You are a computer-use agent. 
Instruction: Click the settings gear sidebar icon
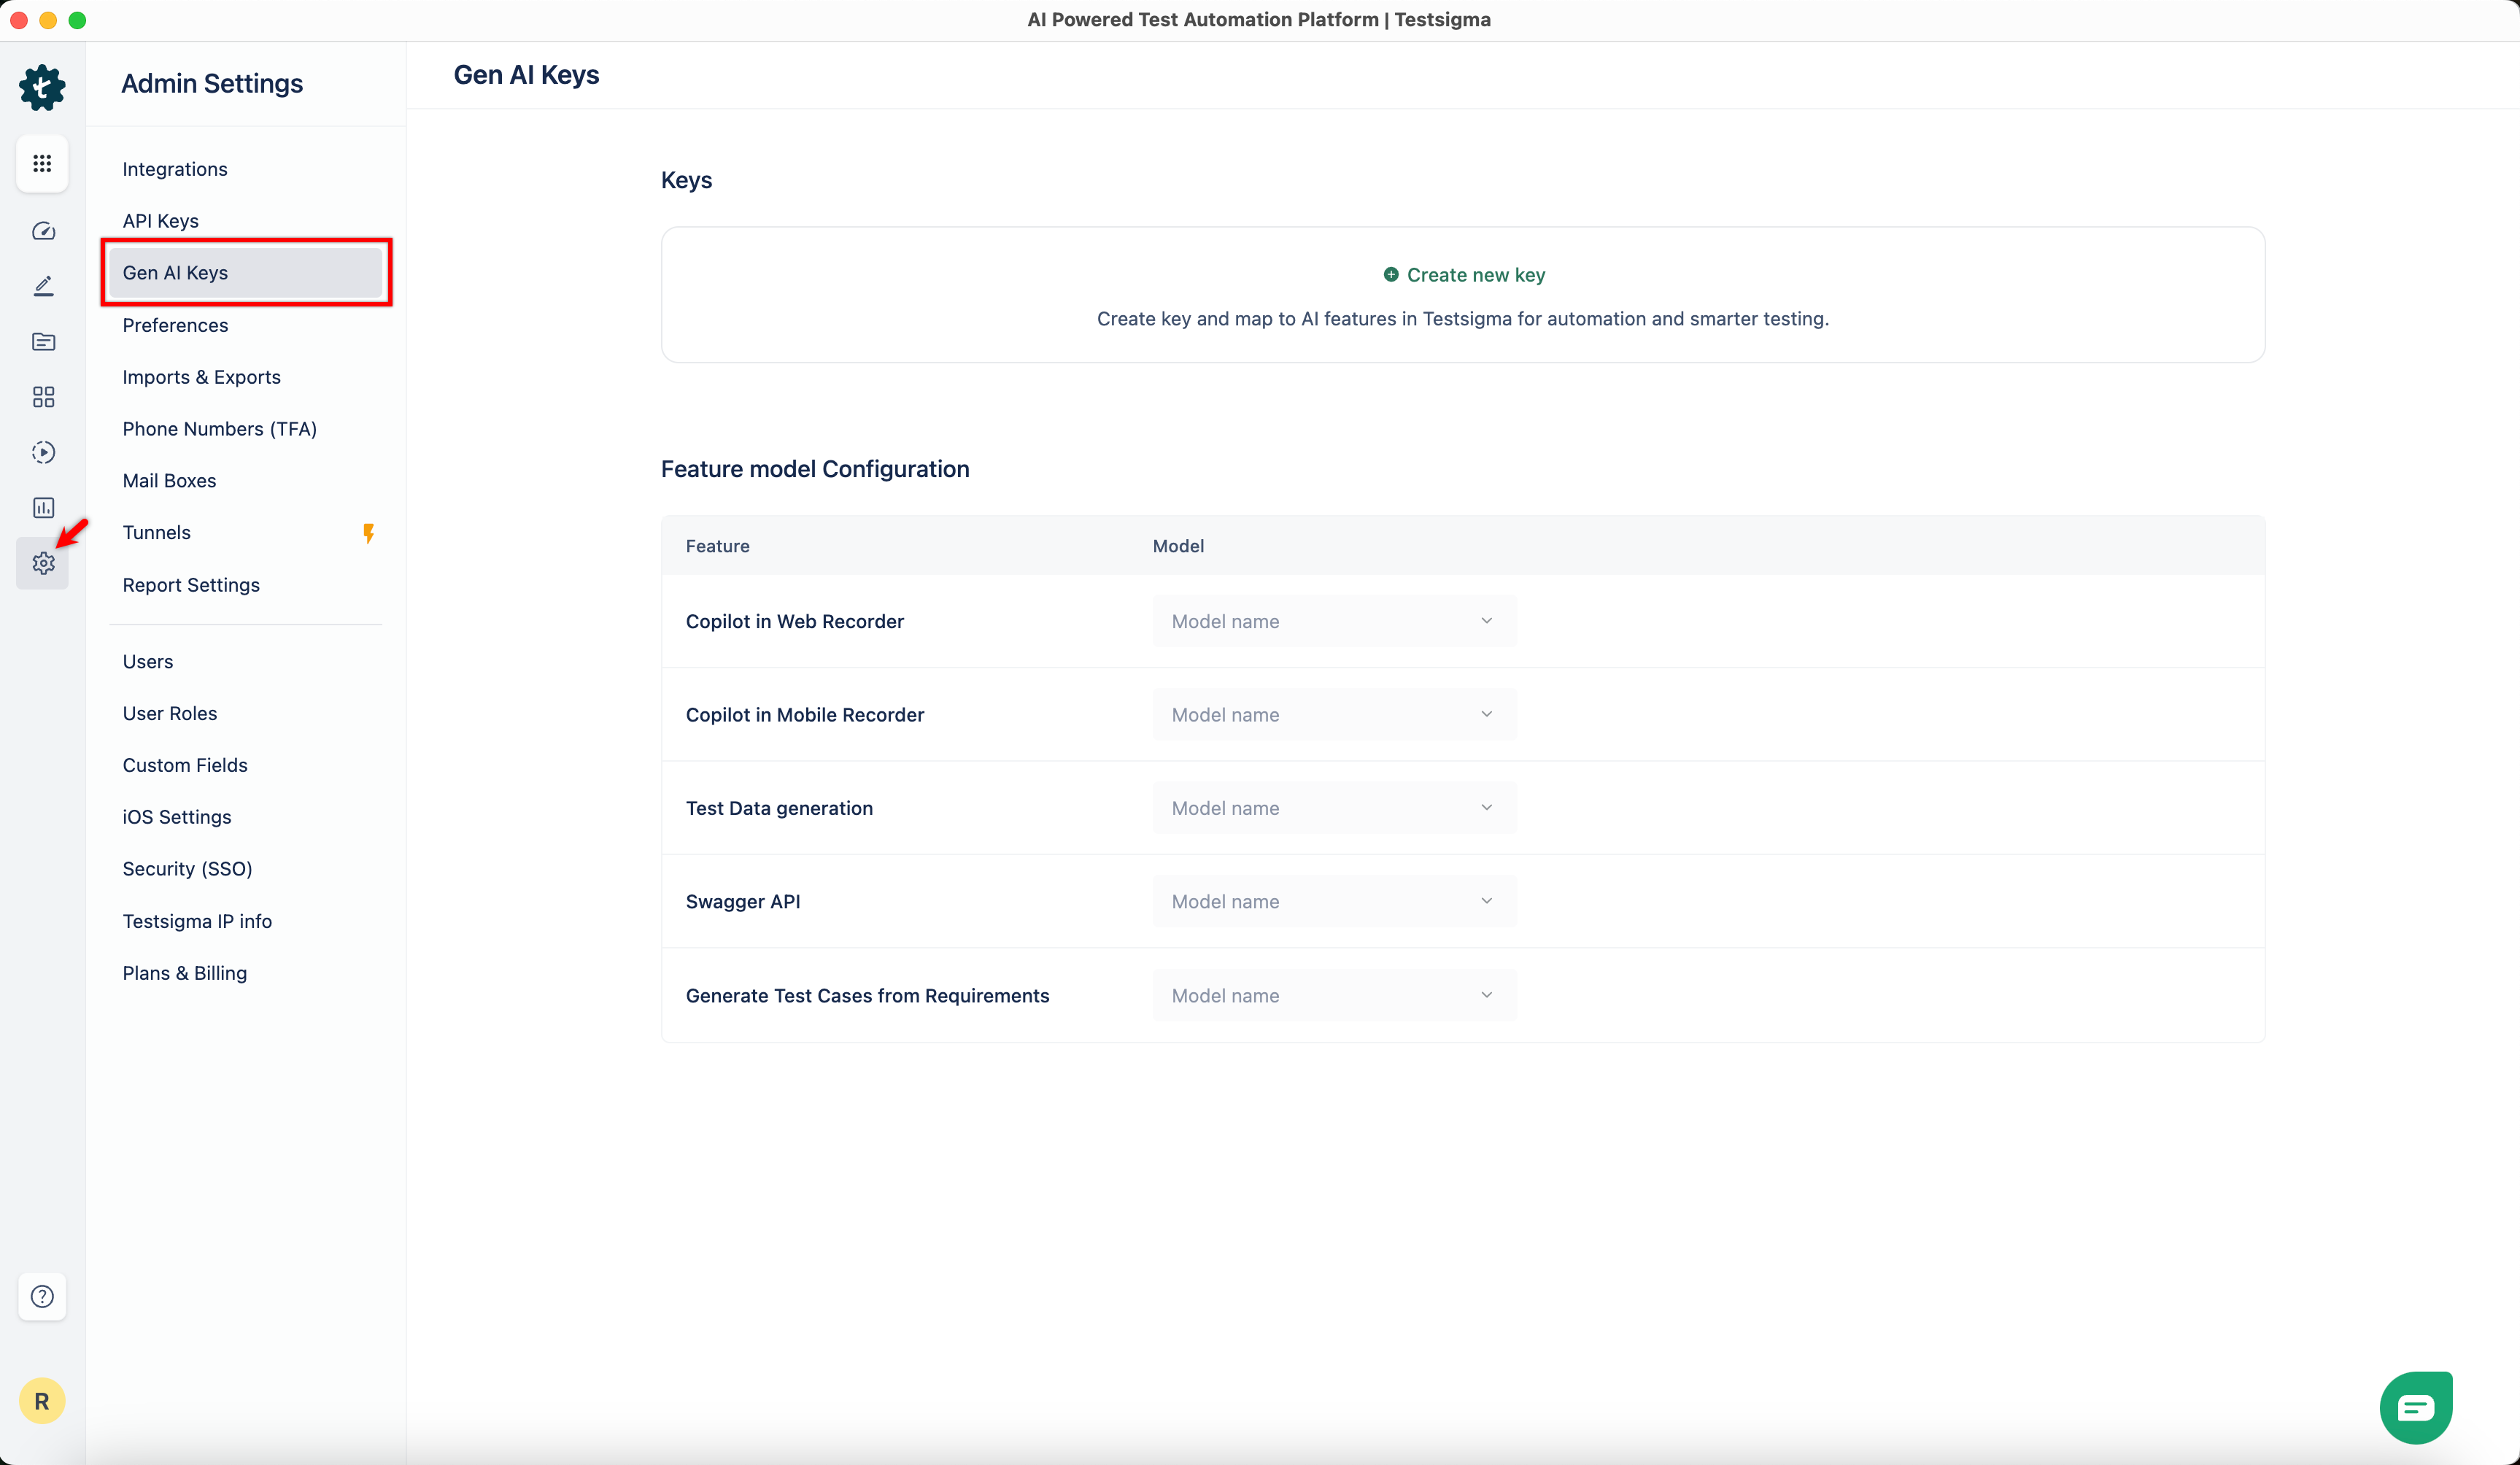43,564
